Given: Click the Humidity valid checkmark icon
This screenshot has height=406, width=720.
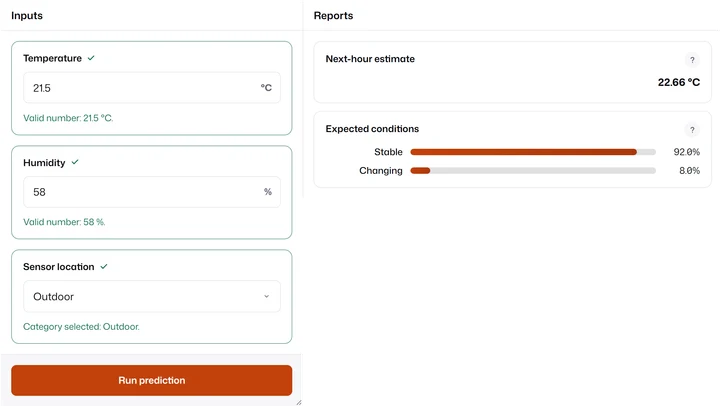Looking at the screenshot, I should [x=75, y=162].
